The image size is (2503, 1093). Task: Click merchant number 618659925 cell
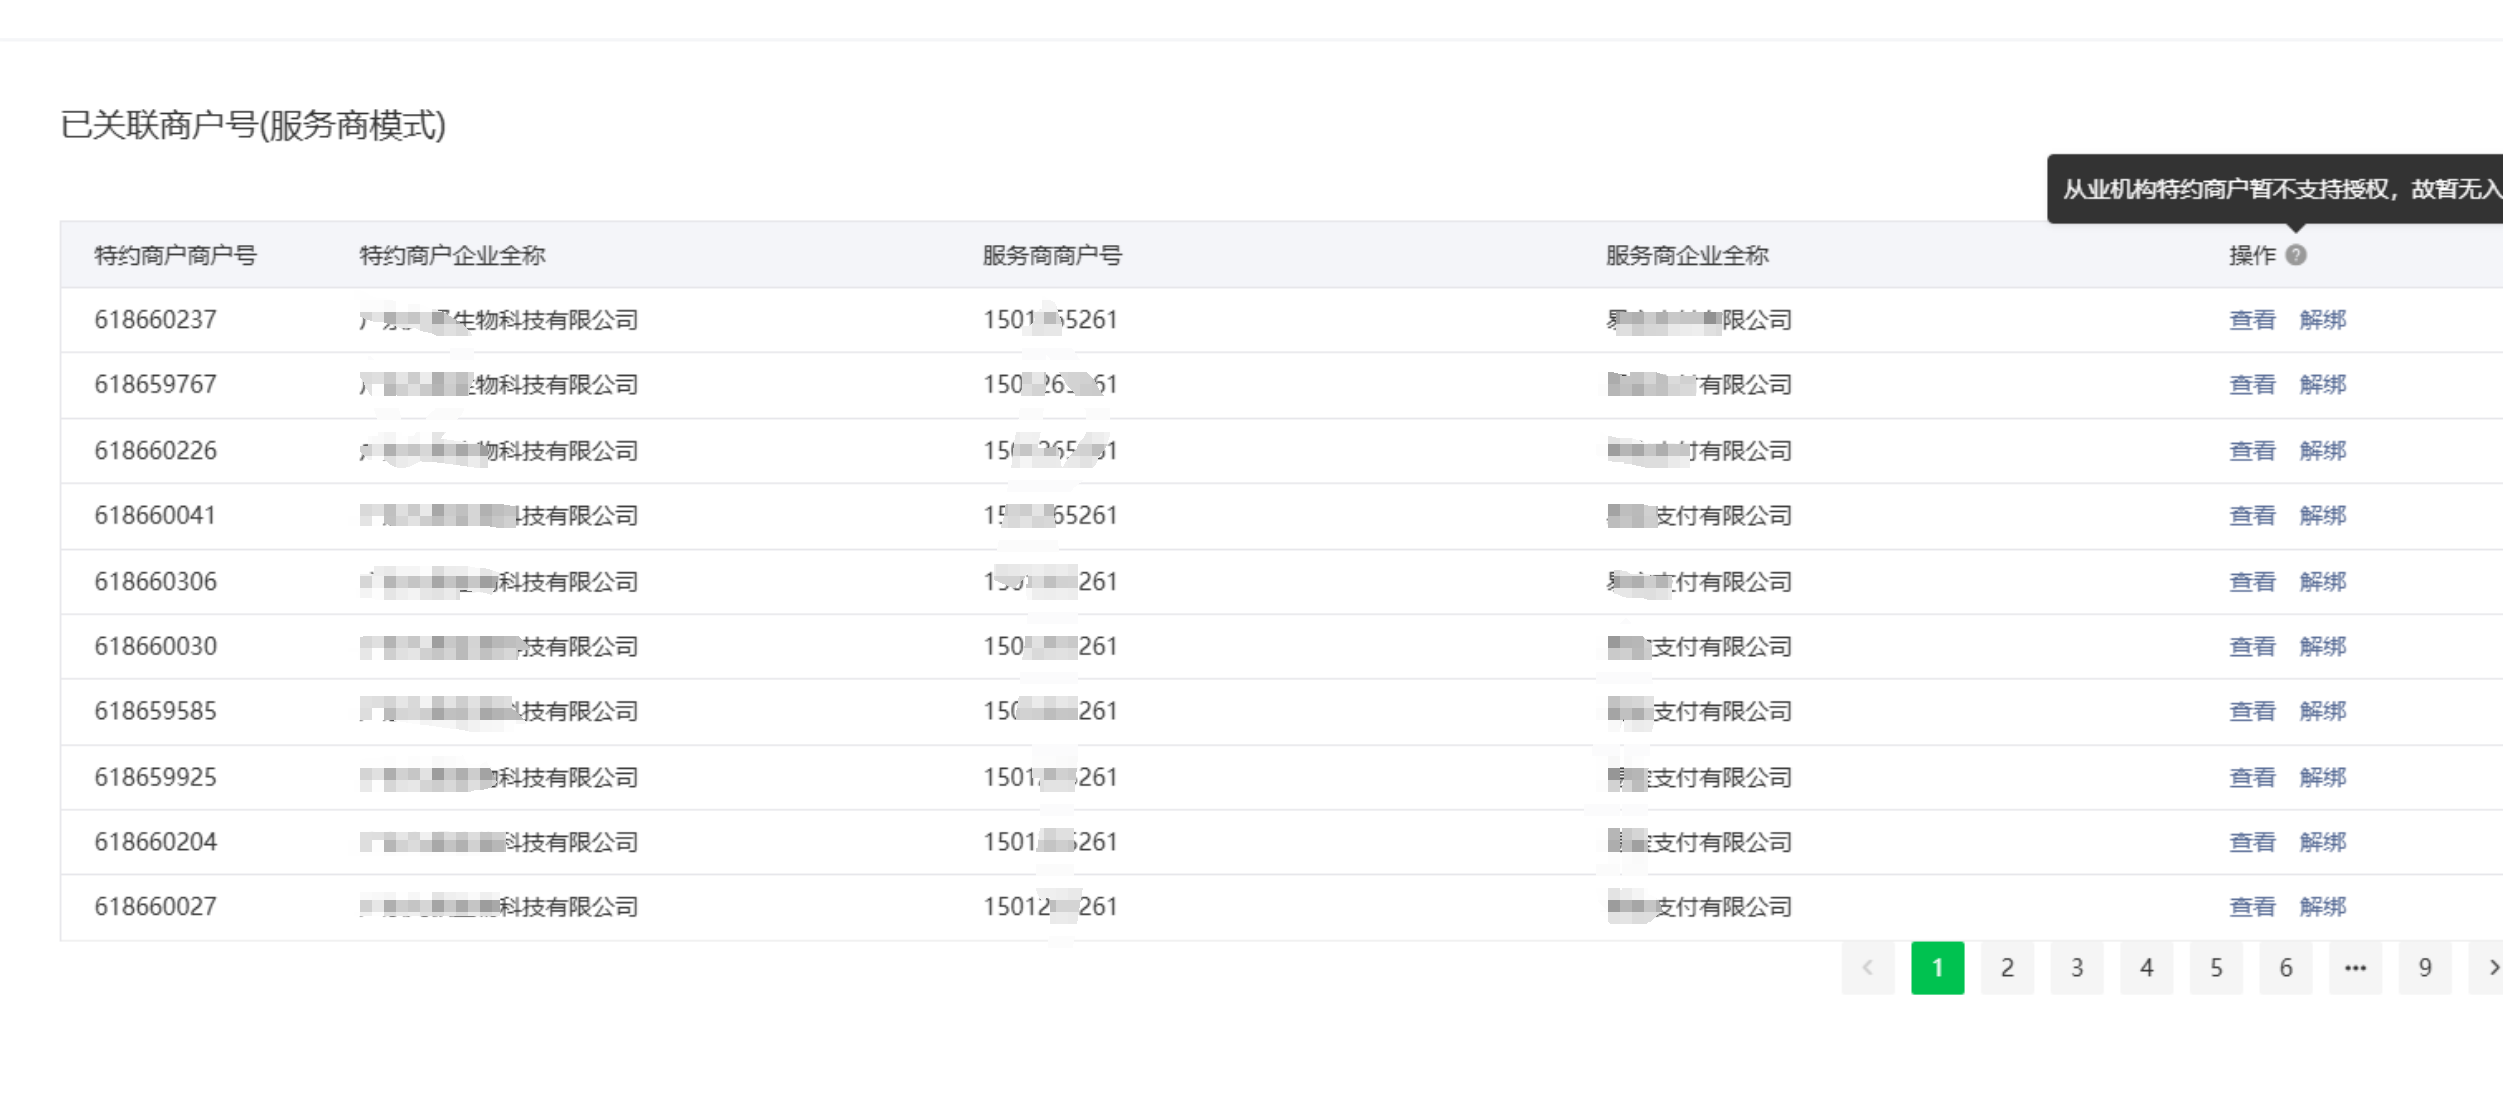[x=155, y=777]
